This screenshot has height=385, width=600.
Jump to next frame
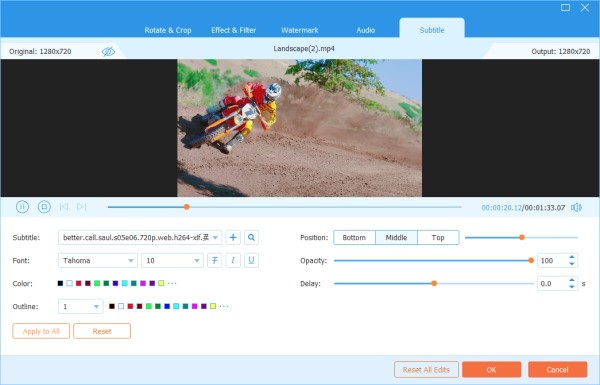tap(82, 207)
